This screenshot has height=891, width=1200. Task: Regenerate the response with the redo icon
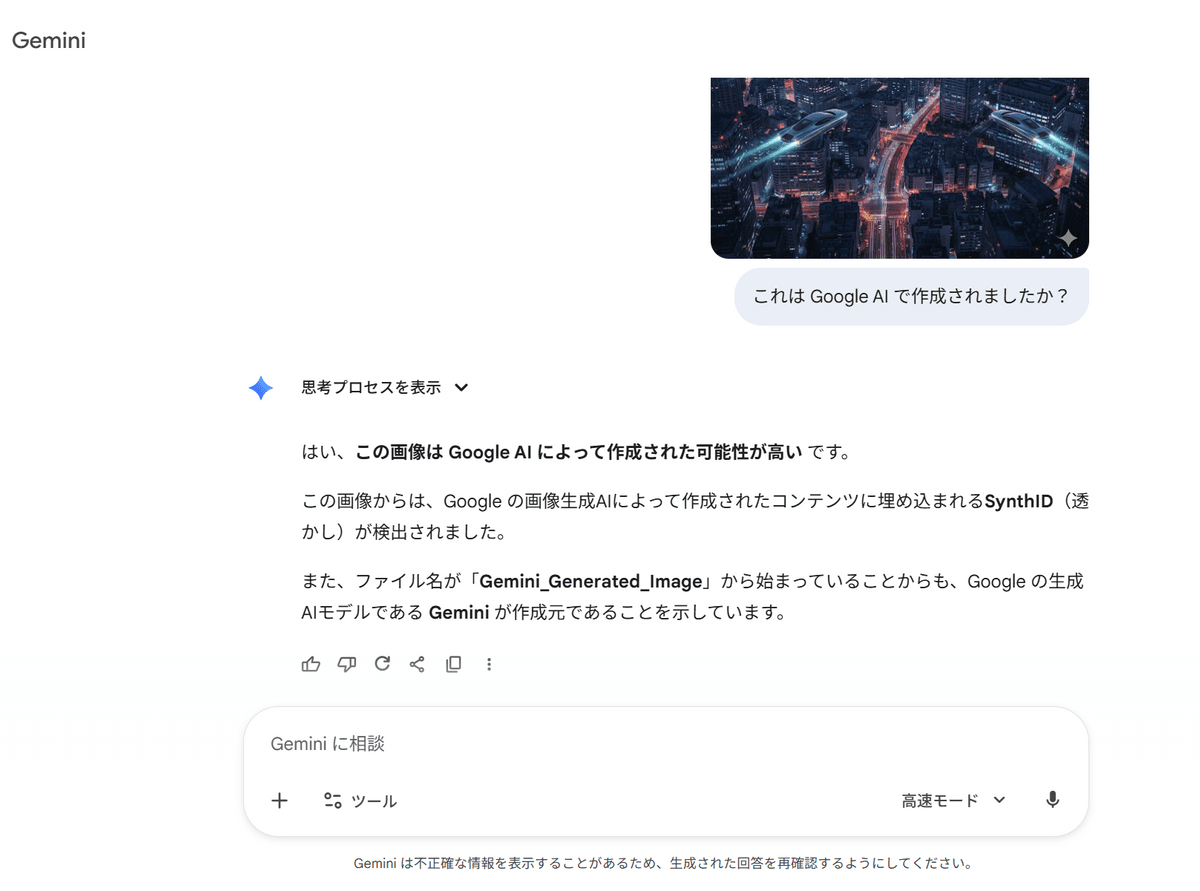(382, 663)
